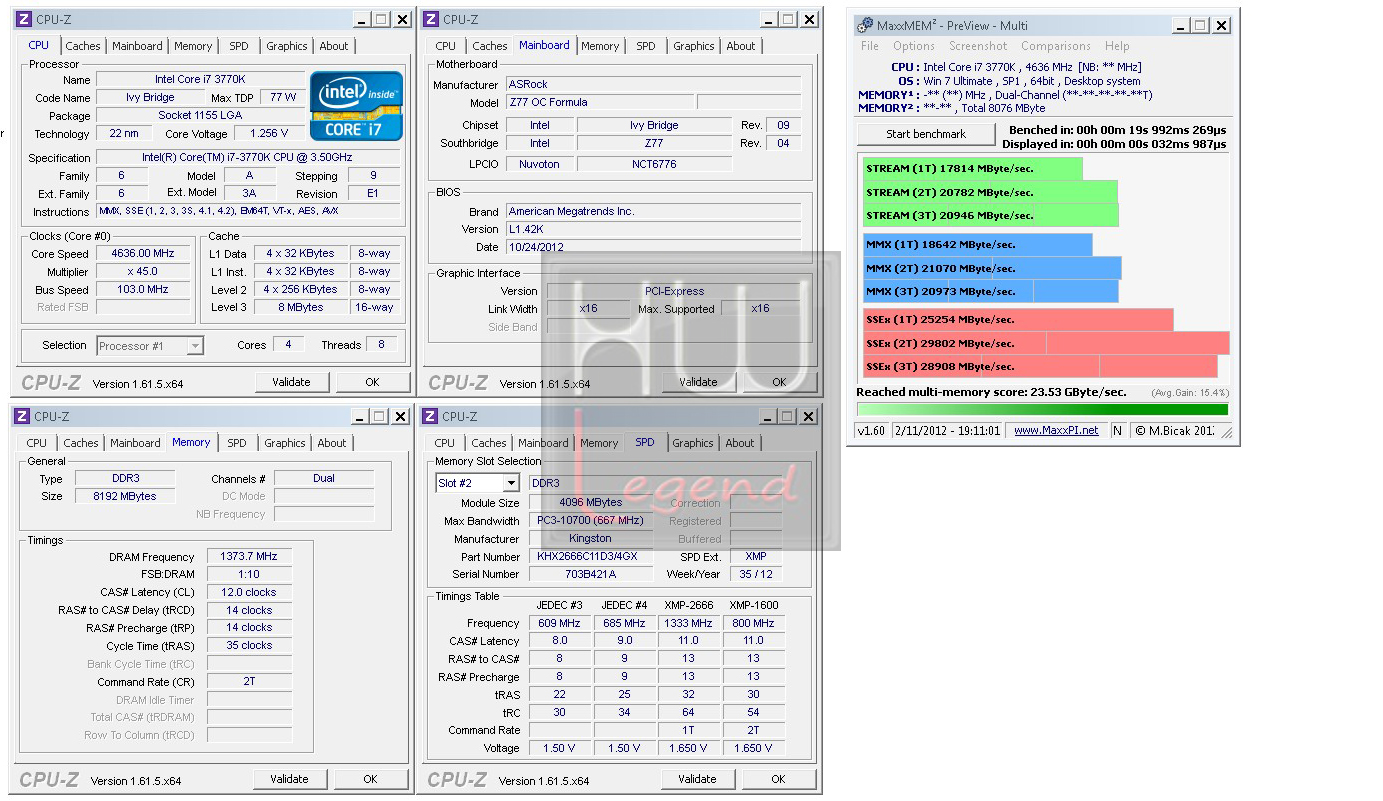Click the Z title icon of the Memory-tab window
1383x801 pixels.
coord(22,416)
